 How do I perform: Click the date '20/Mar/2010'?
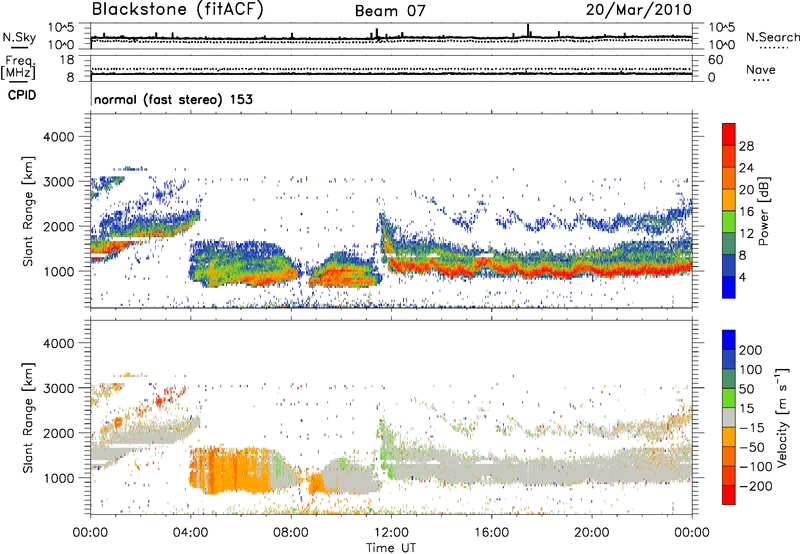638,10
